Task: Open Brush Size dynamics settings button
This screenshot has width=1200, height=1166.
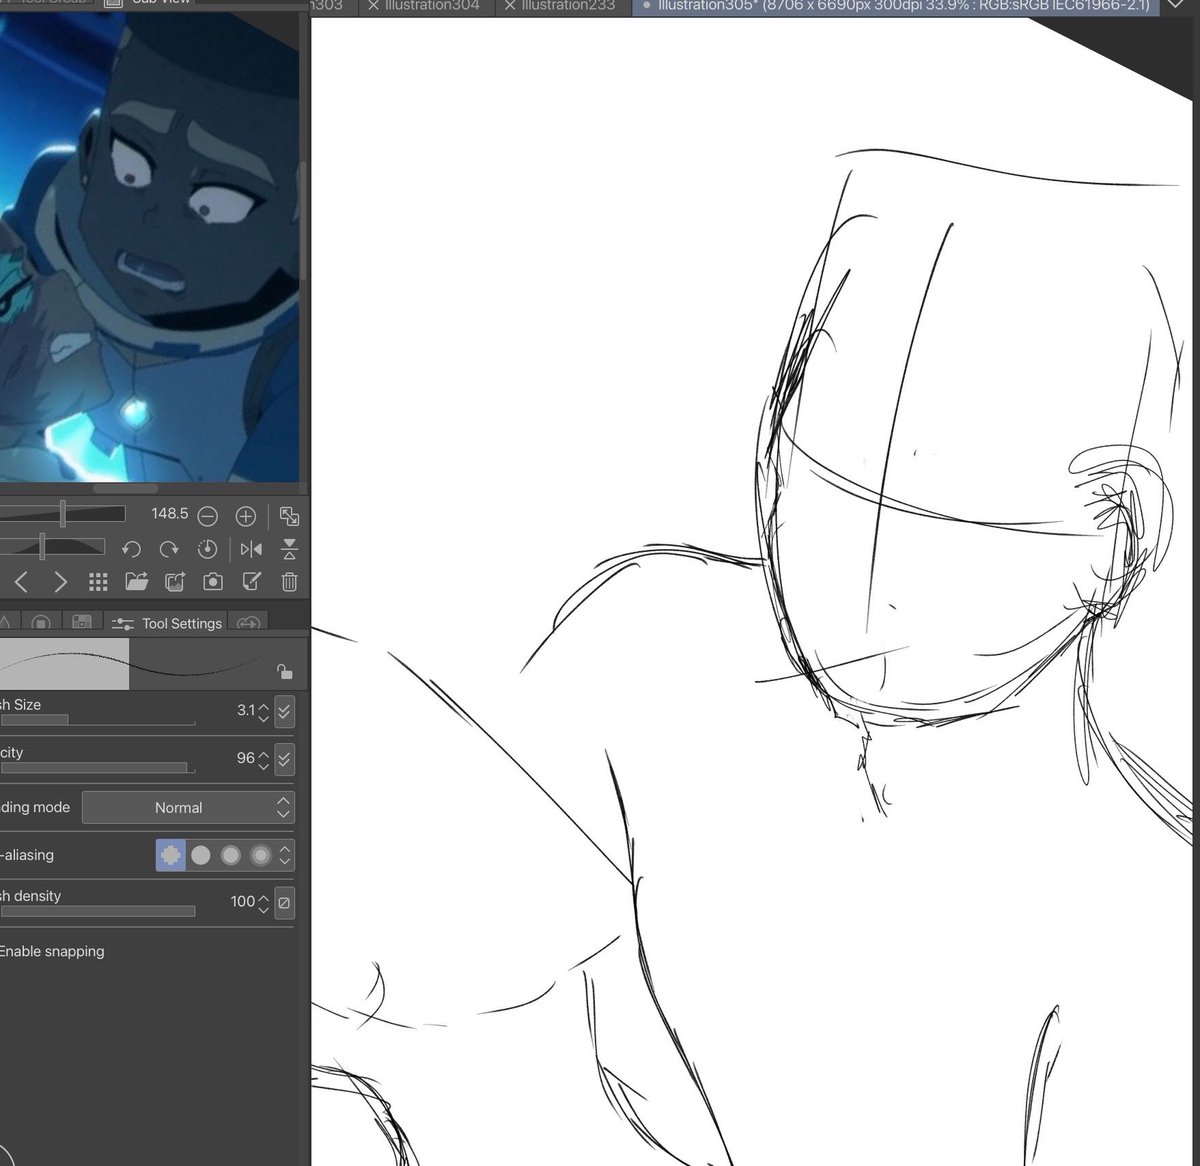Action: [284, 711]
